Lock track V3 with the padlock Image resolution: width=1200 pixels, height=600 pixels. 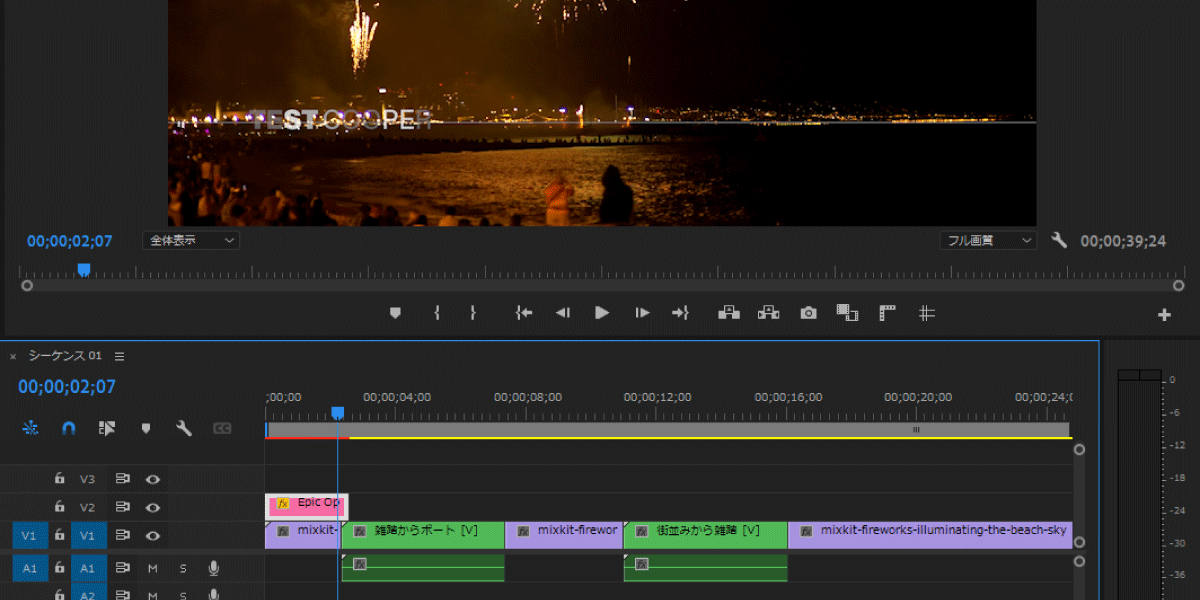[60, 479]
